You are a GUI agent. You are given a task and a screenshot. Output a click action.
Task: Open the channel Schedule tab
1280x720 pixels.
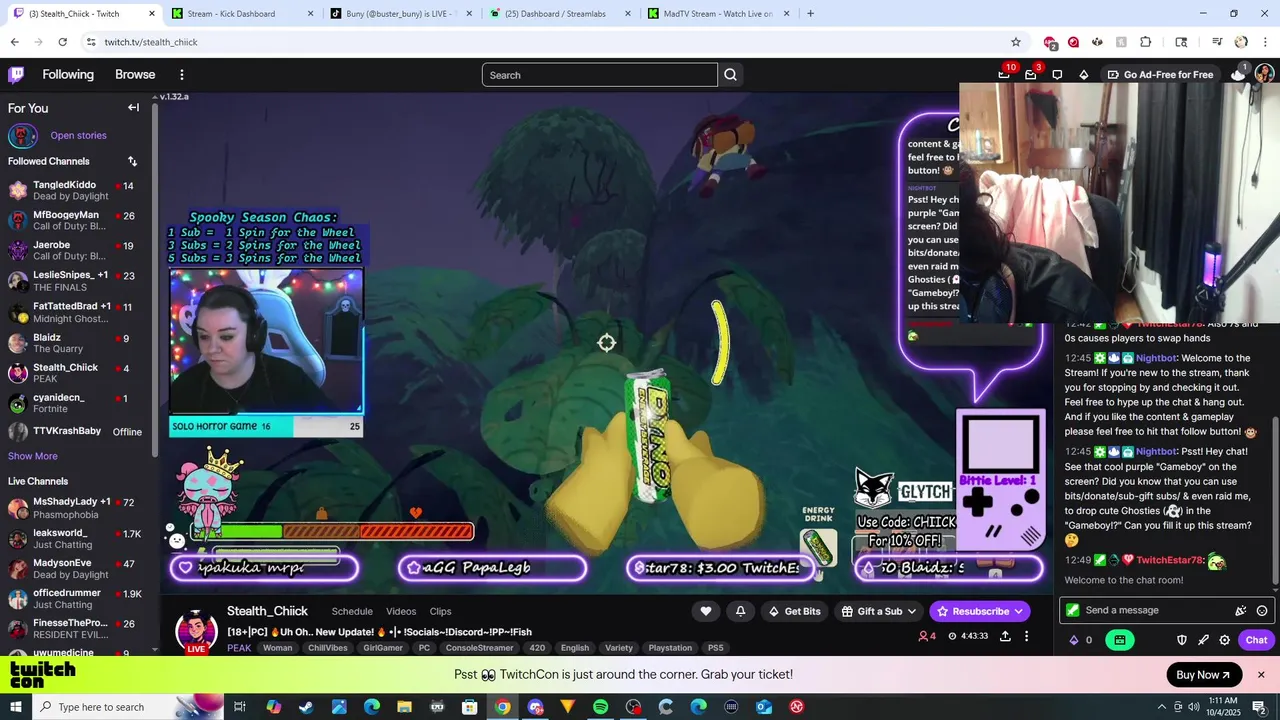[352, 611]
